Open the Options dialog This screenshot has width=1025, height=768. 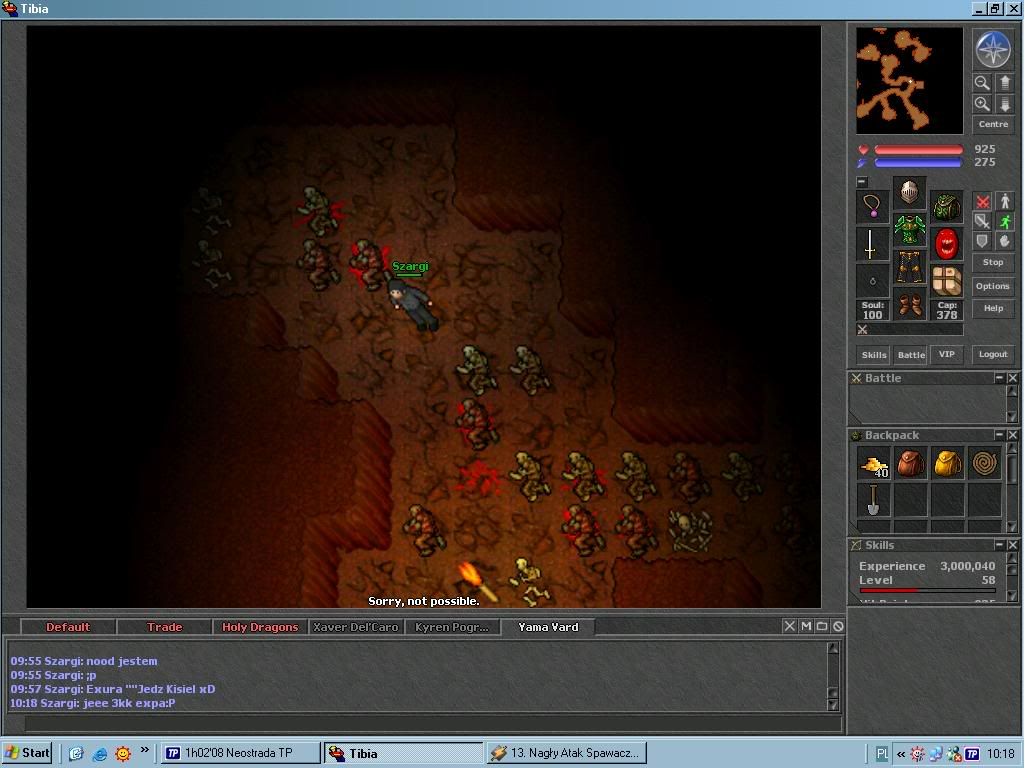[993, 286]
